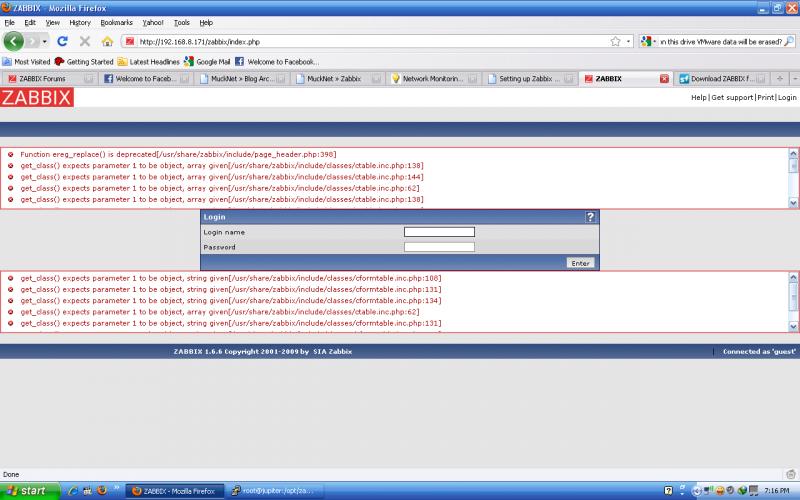
Task: Switch to the MuckNet » Zabbix tab
Action: (x=338, y=79)
